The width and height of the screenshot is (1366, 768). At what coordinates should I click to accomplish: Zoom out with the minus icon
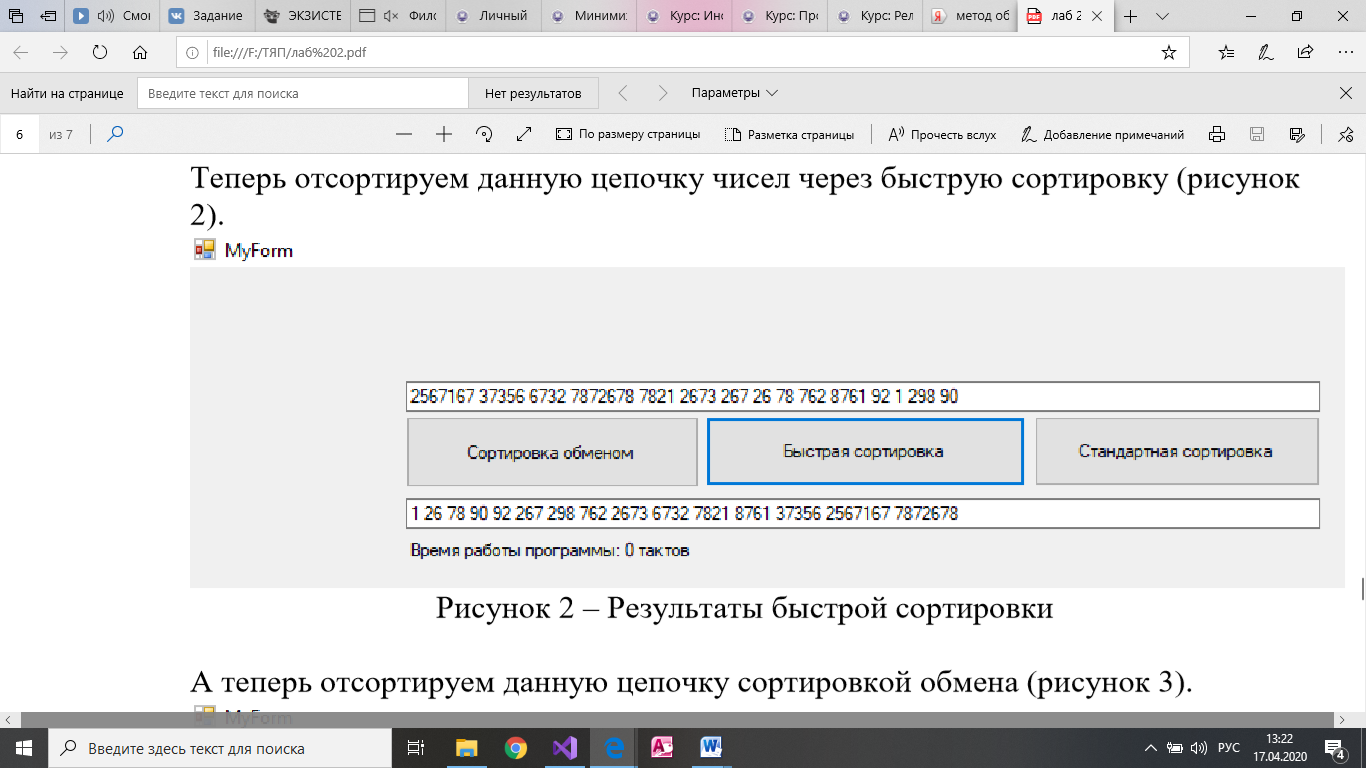[404, 134]
